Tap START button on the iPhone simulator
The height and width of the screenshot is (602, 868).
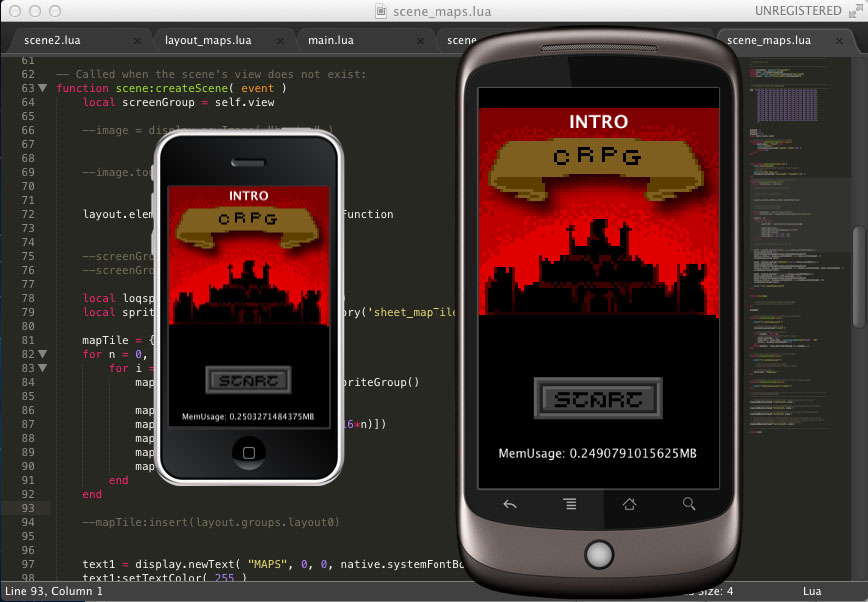(x=248, y=380)
